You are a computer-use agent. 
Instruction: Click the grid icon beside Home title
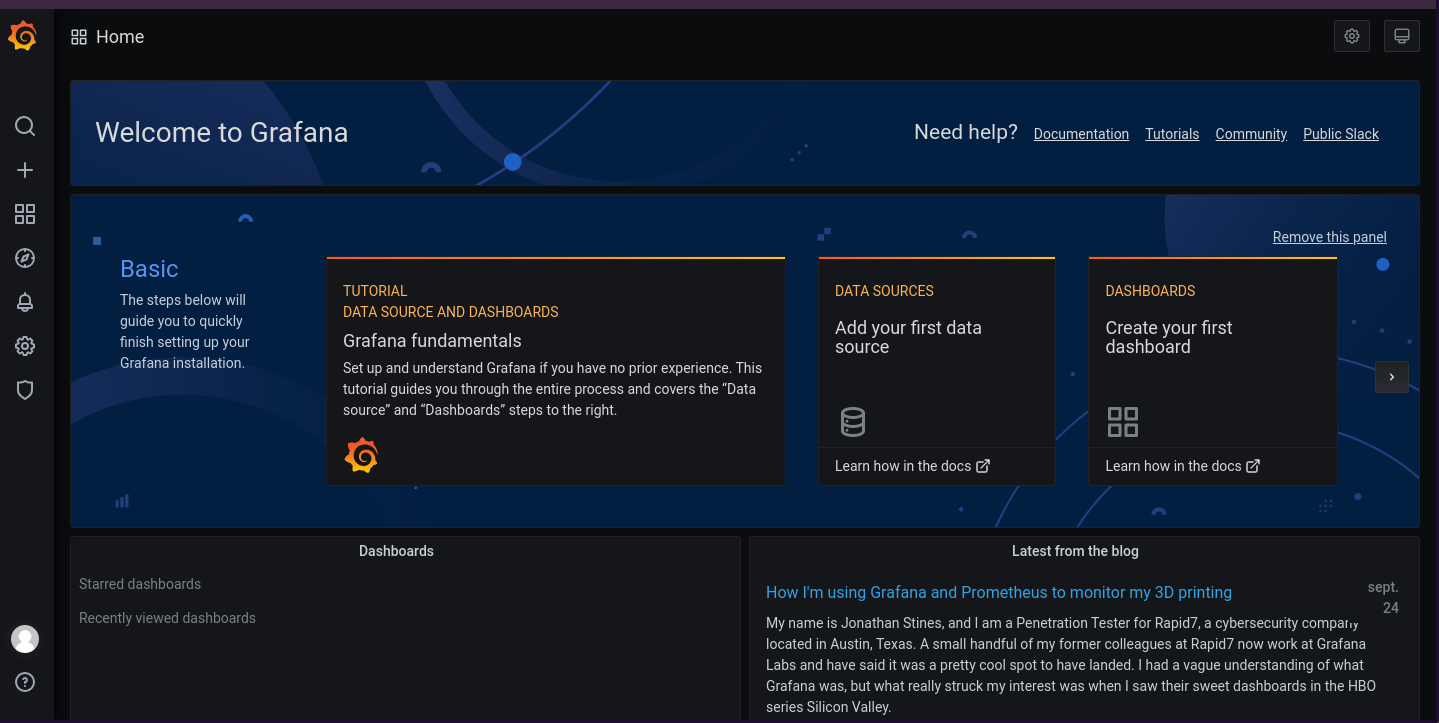(x=79, y=37)
